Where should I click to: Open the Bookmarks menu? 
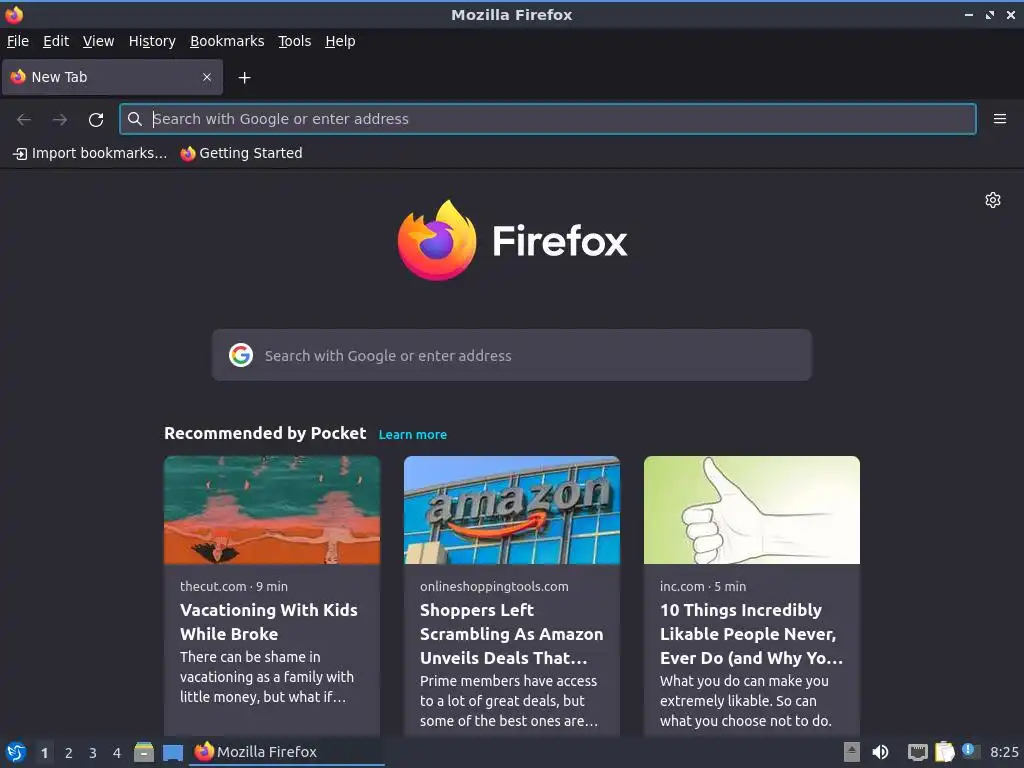pyautogui.click(x=227, y=41)
